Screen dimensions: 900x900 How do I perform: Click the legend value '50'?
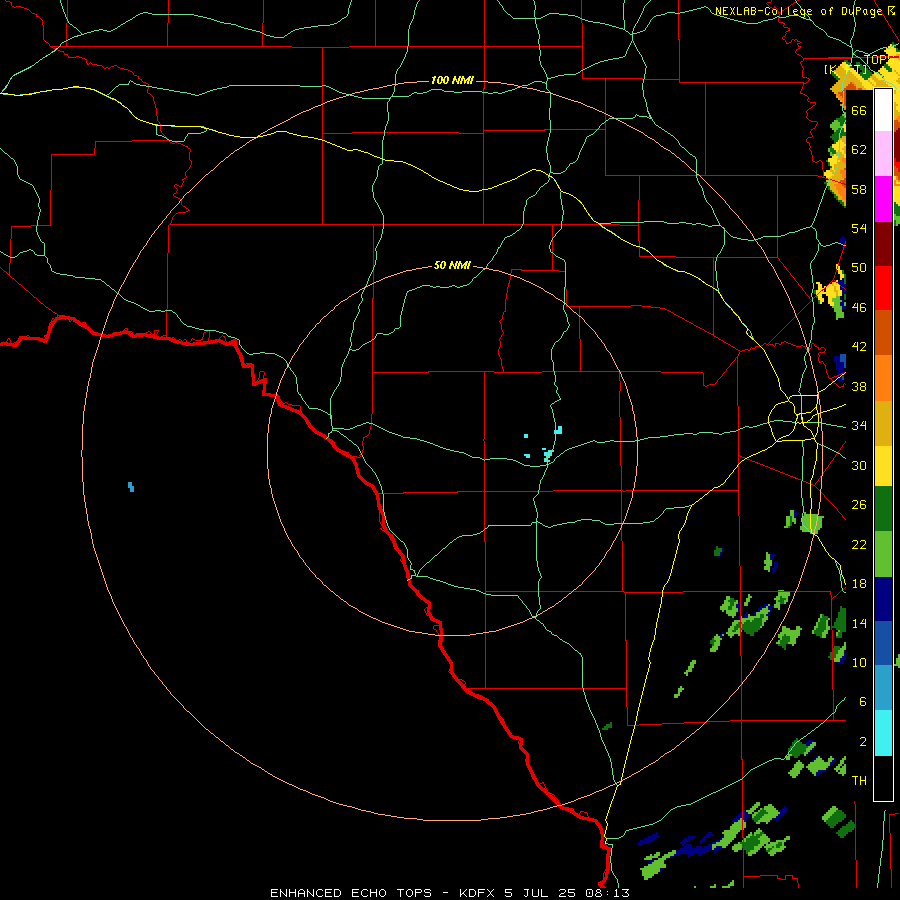tap(859, 268)
